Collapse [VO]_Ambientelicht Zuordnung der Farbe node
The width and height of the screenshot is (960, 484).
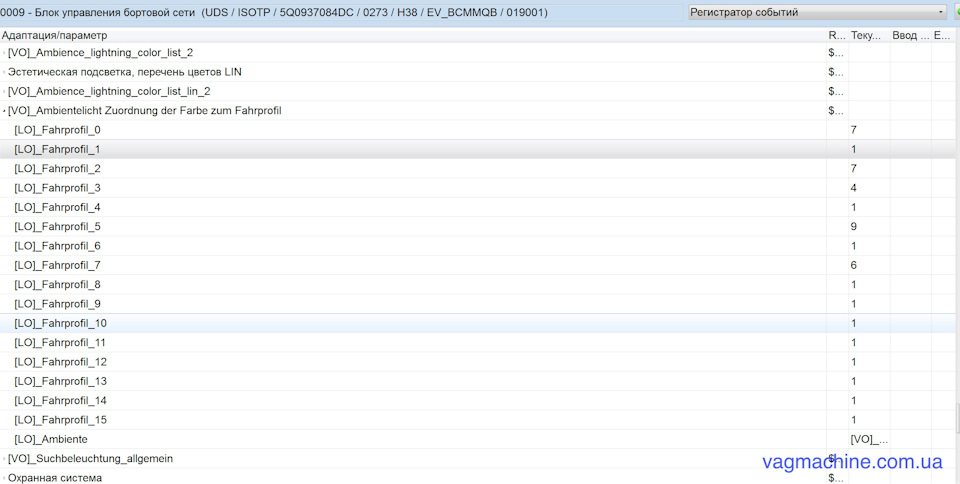coord(4,111)
